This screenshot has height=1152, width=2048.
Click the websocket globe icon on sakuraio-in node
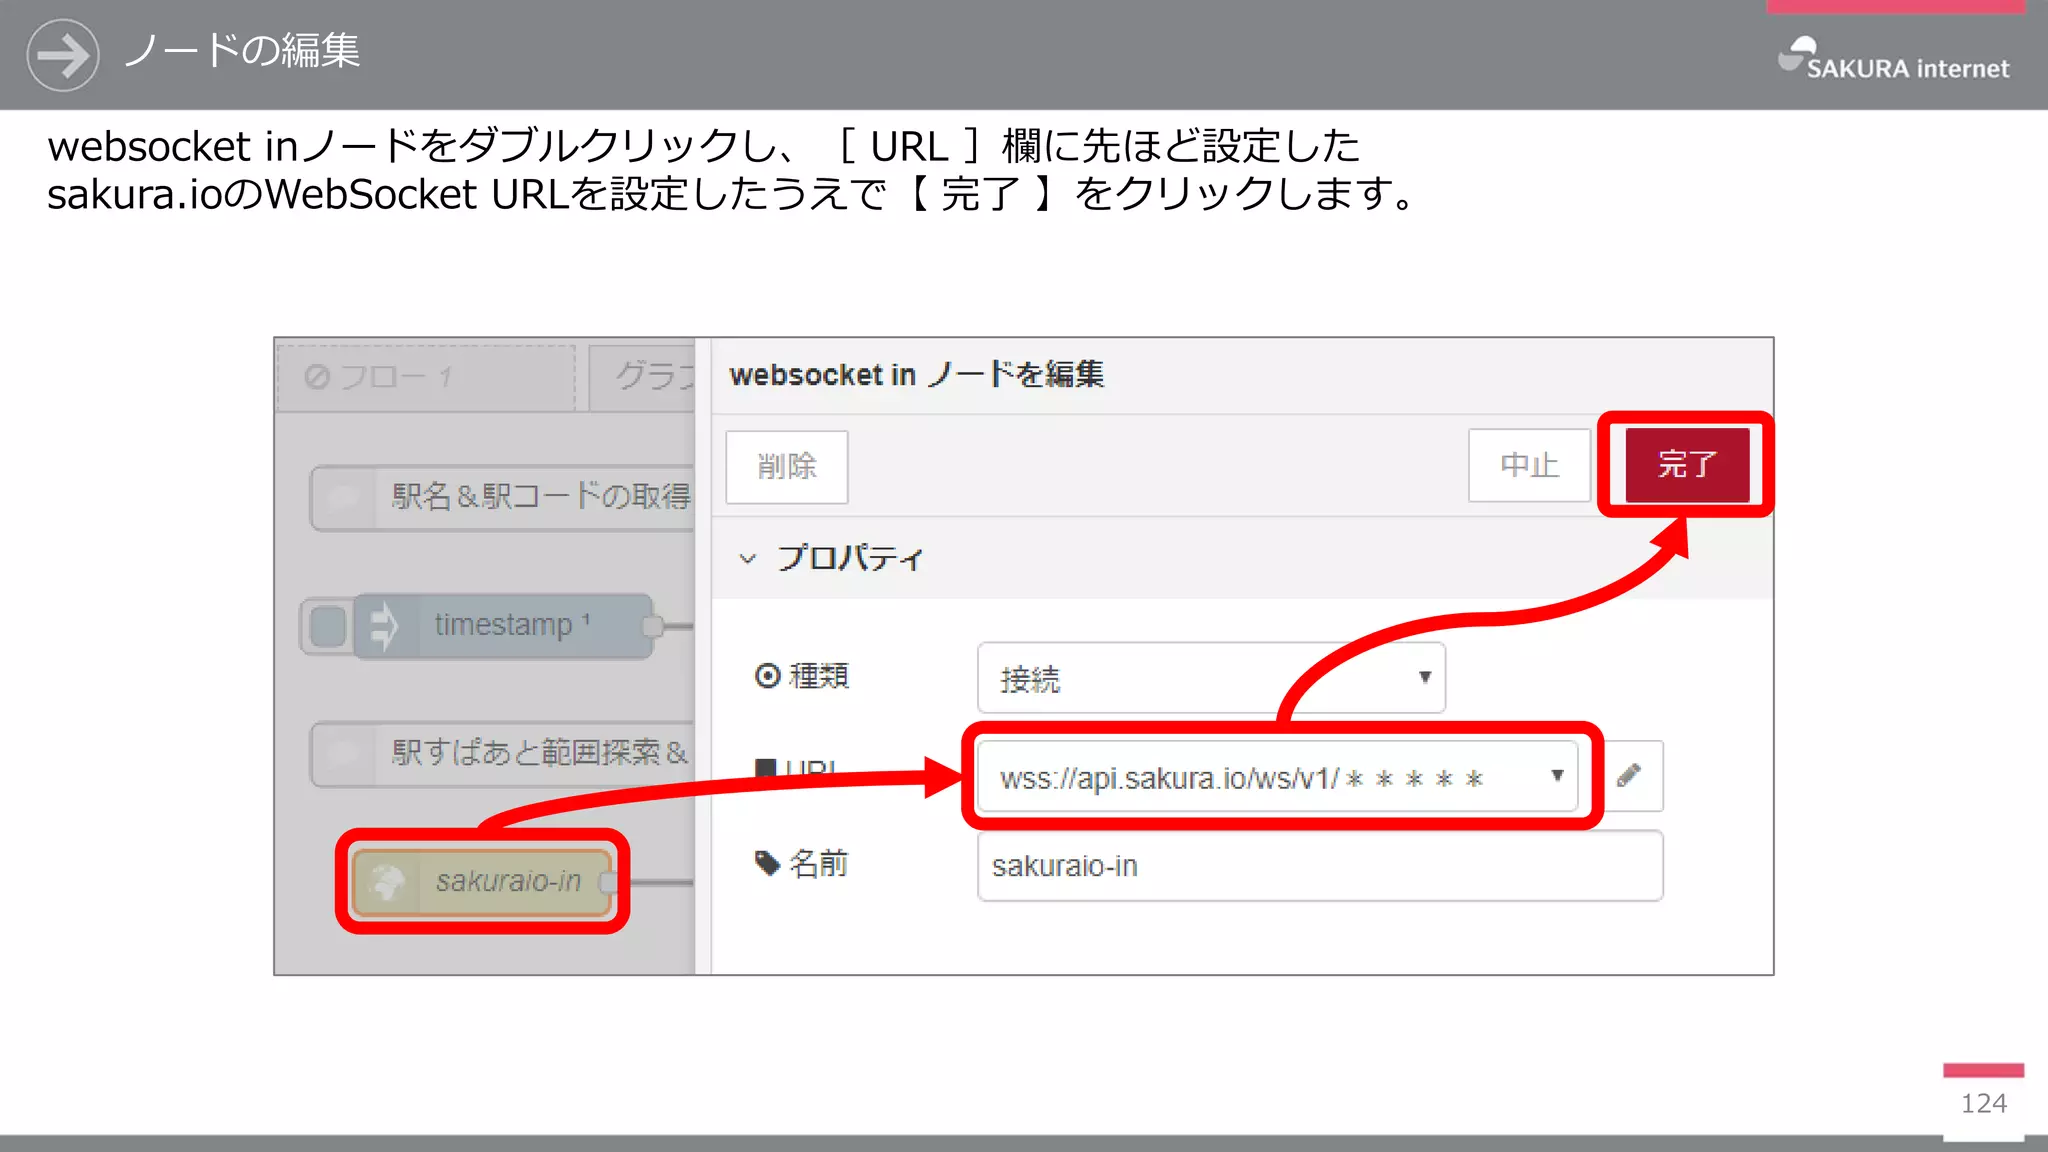pos(386,882)
